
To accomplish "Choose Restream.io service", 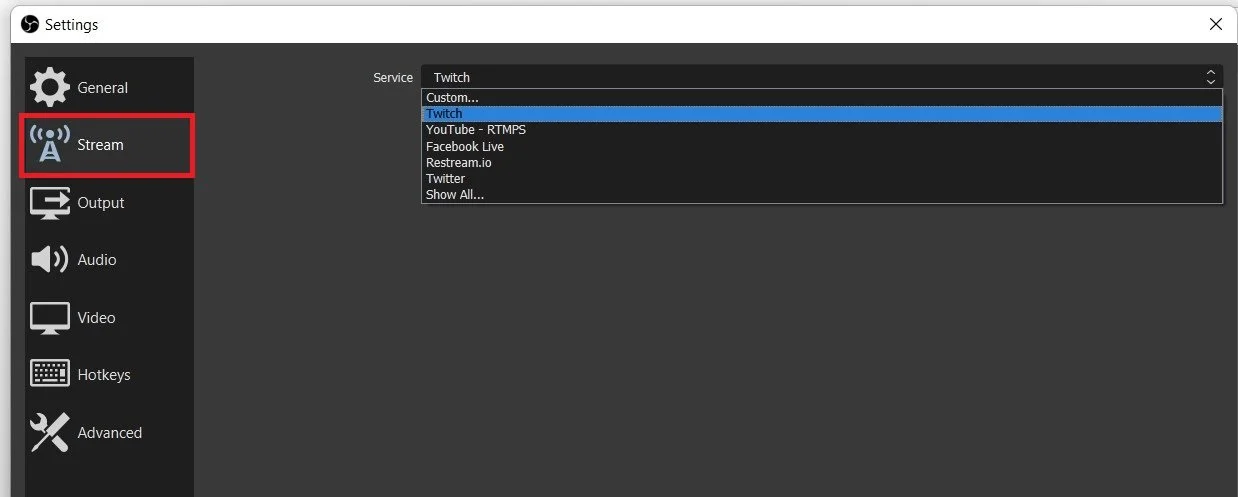I will [822, 162].
